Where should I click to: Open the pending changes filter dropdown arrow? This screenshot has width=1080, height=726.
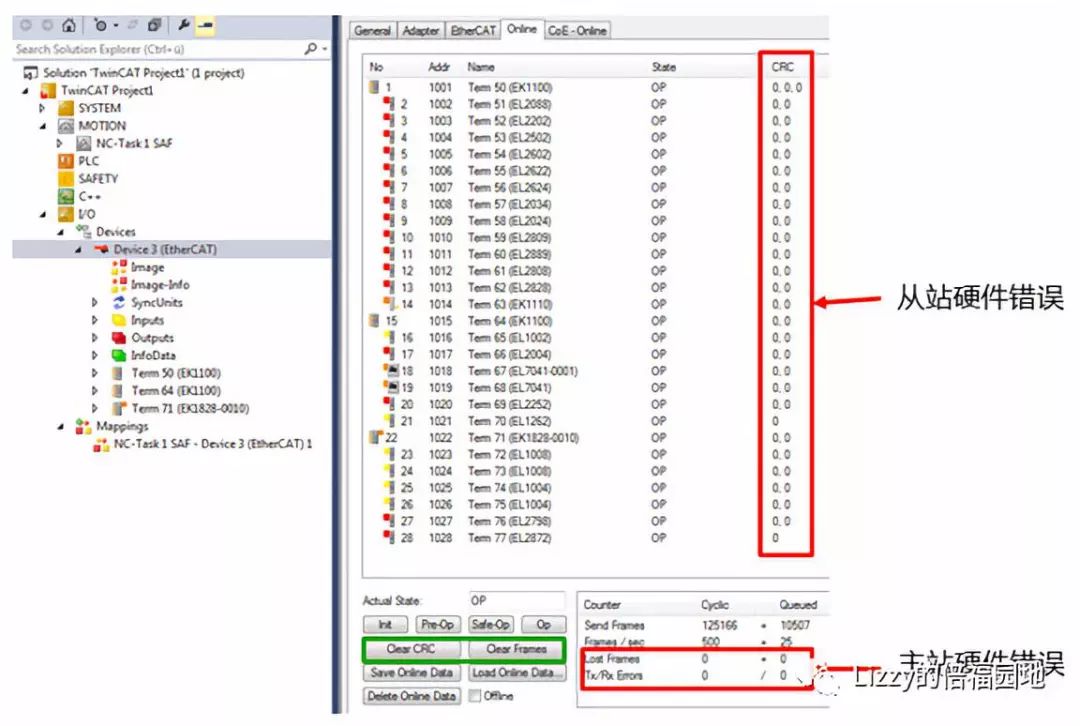coord(116,26)
